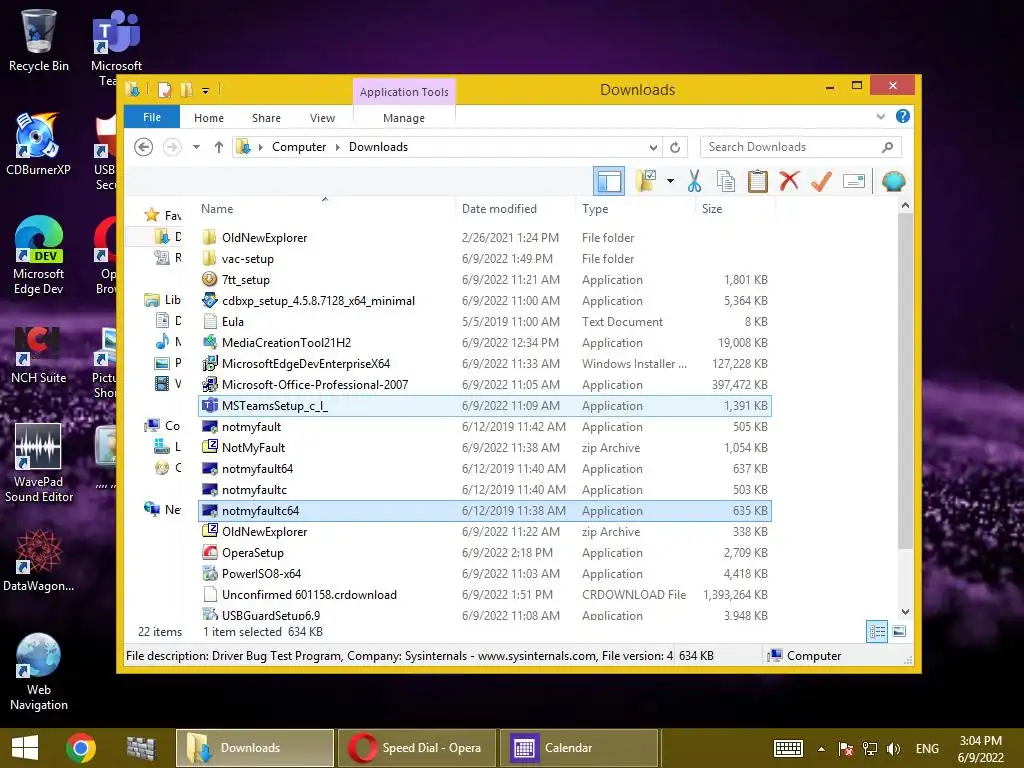Click the Help question mark icon
1024x768 pixels.
[x=903, y=116]
